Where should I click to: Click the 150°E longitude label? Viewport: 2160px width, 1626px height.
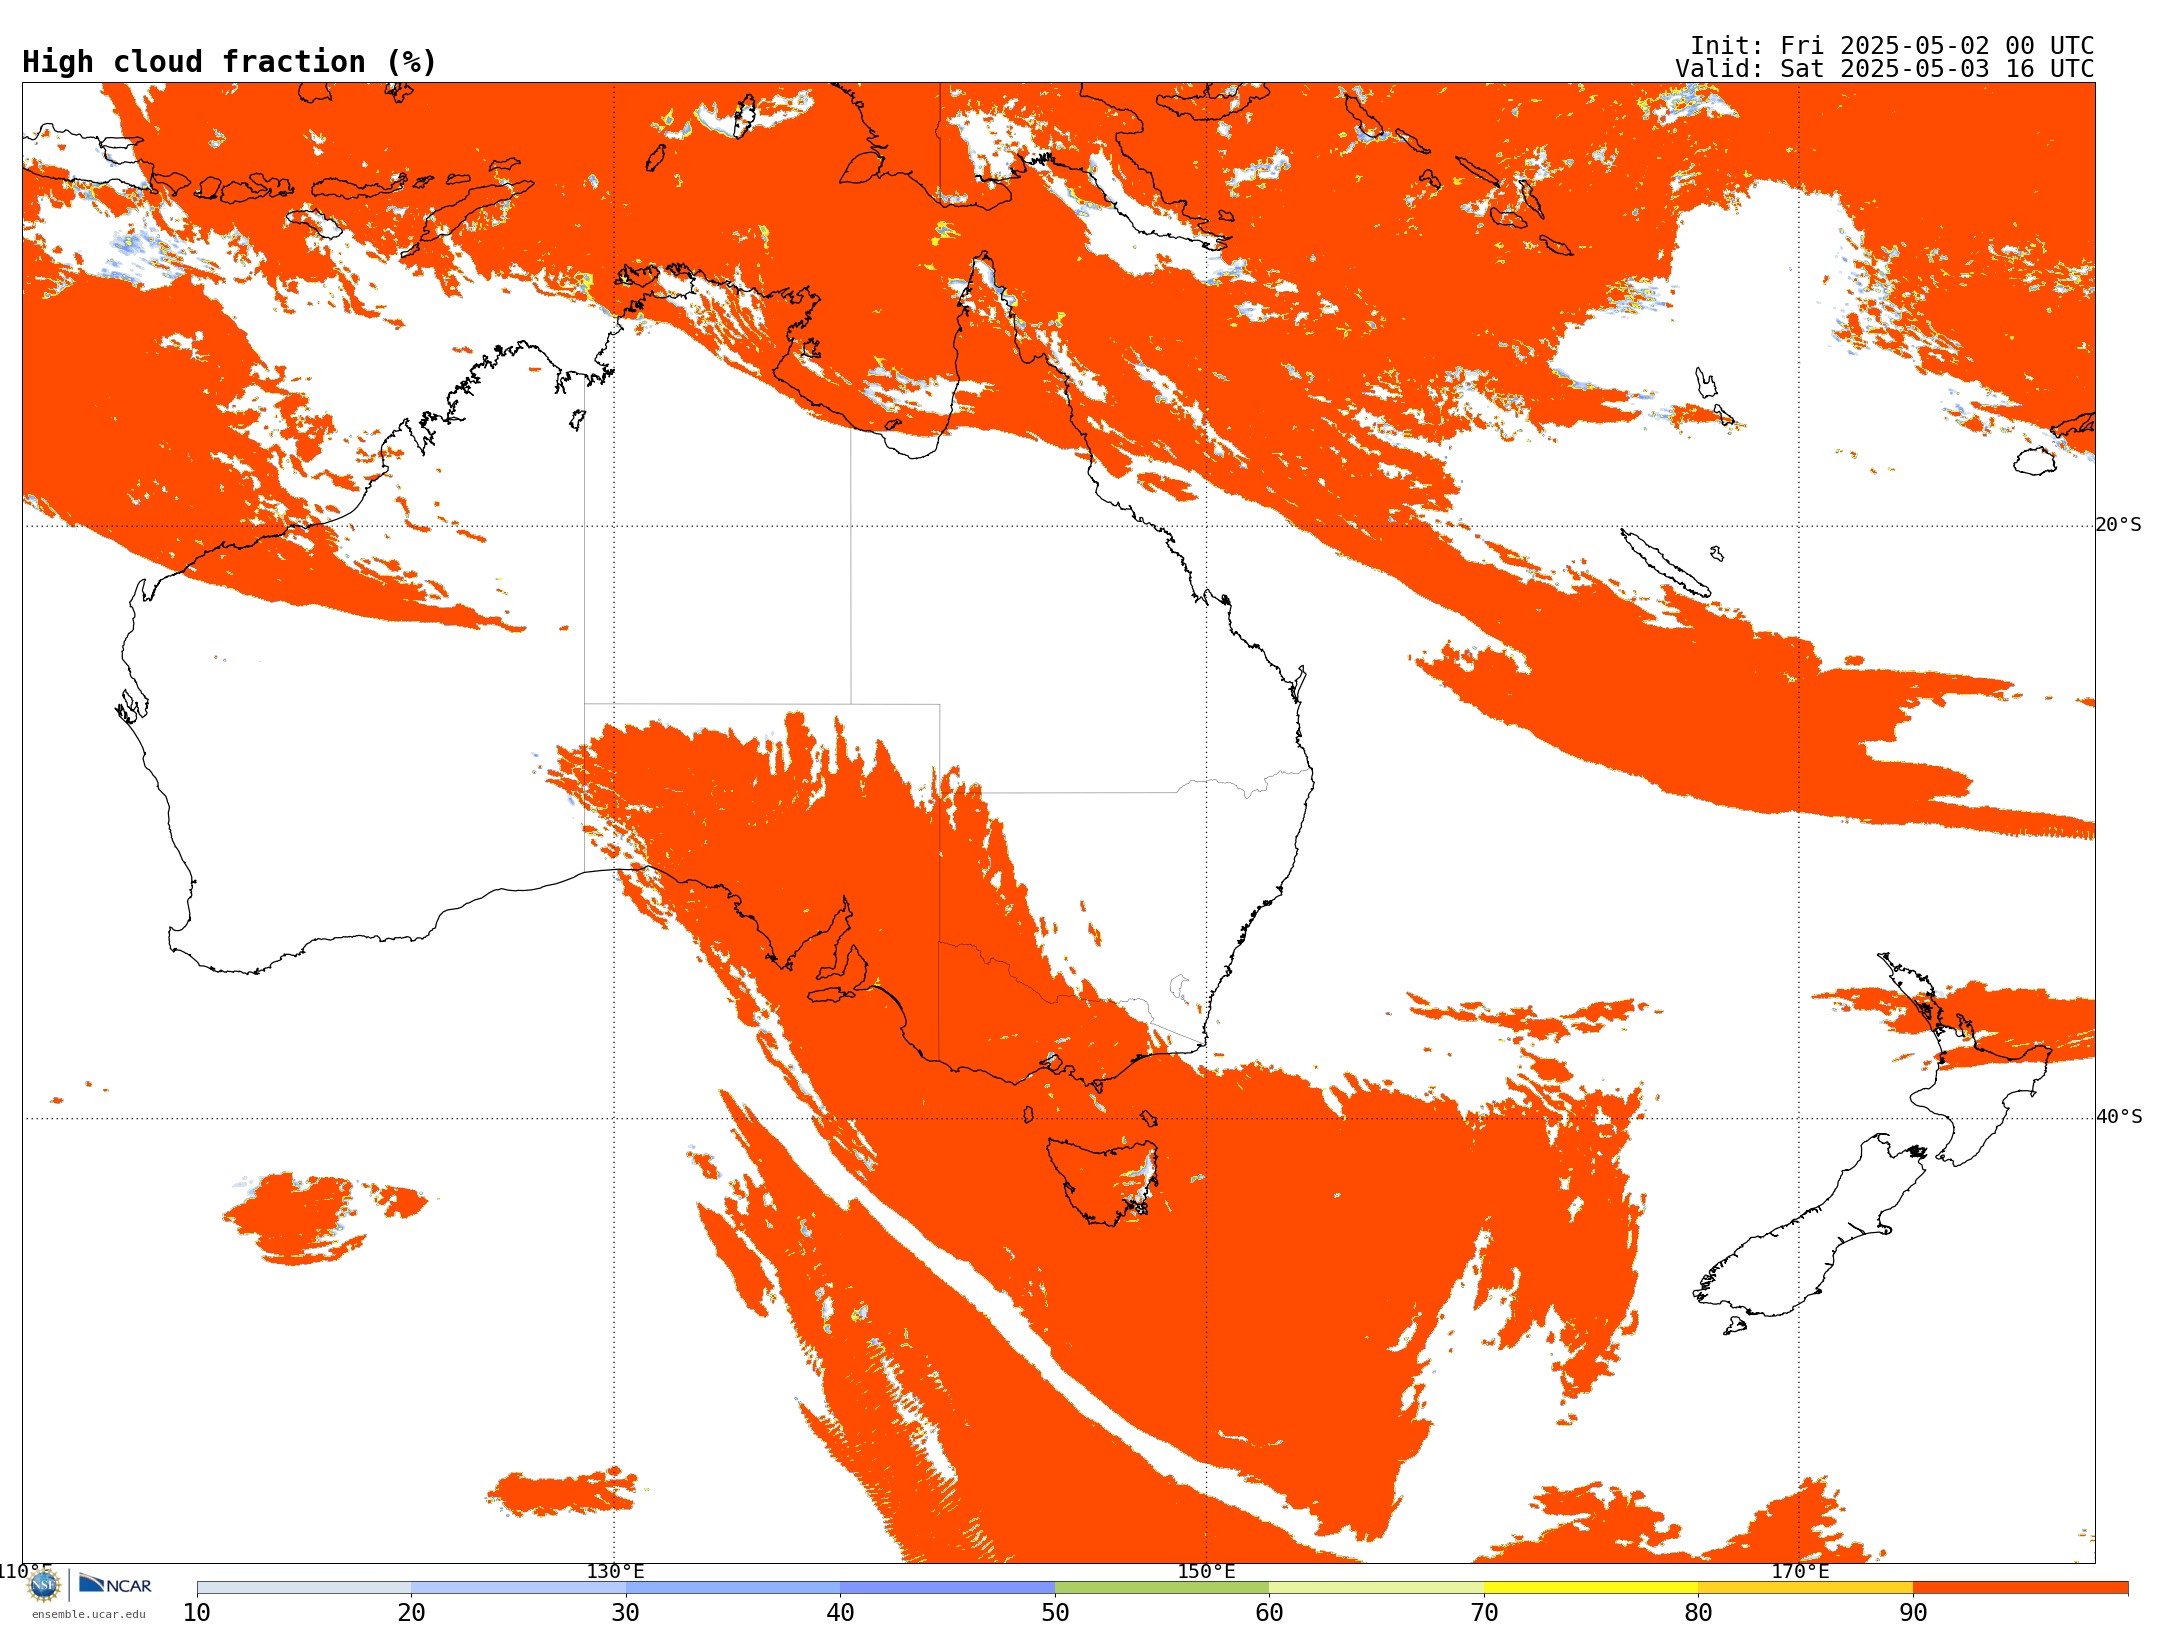[1206, 1571]
